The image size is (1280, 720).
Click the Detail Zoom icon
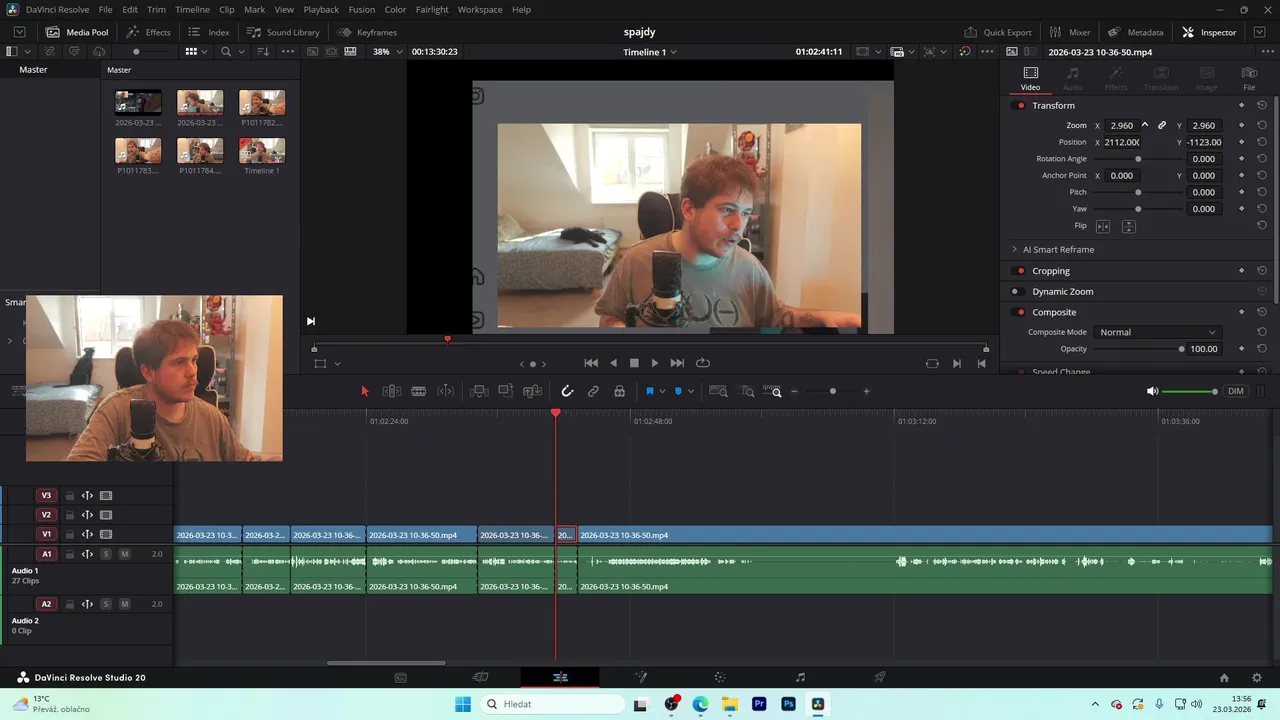pos(748,391)
